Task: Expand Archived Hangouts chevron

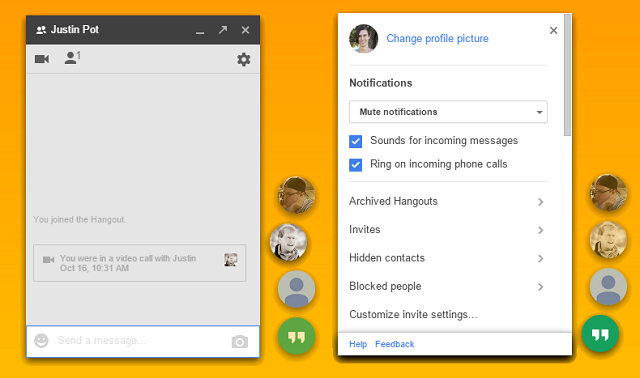Action: coord(540,202)
